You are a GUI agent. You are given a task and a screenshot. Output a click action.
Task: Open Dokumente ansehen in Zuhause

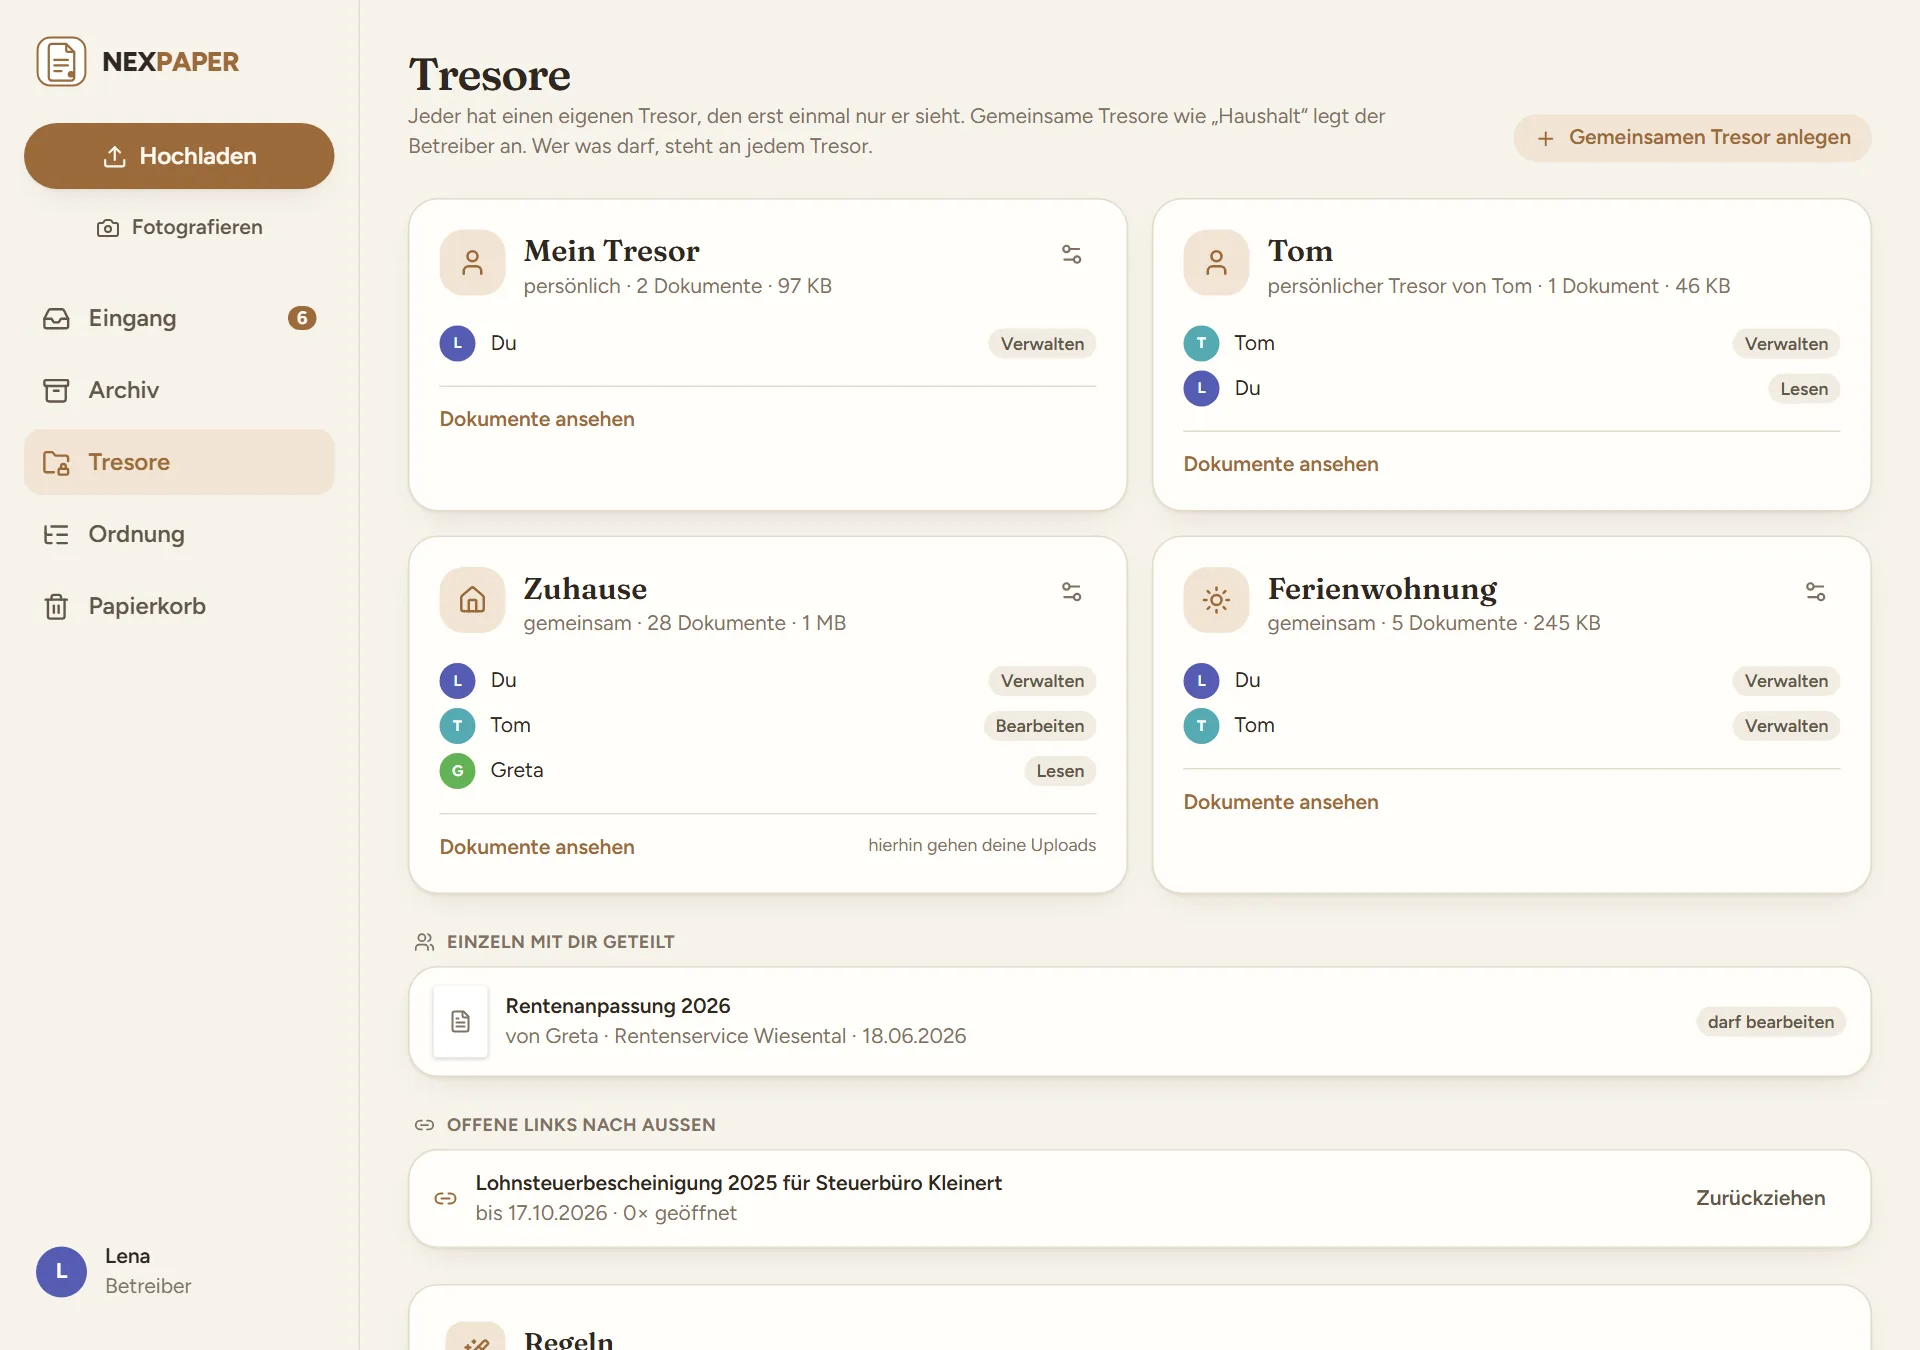(537, 847)
